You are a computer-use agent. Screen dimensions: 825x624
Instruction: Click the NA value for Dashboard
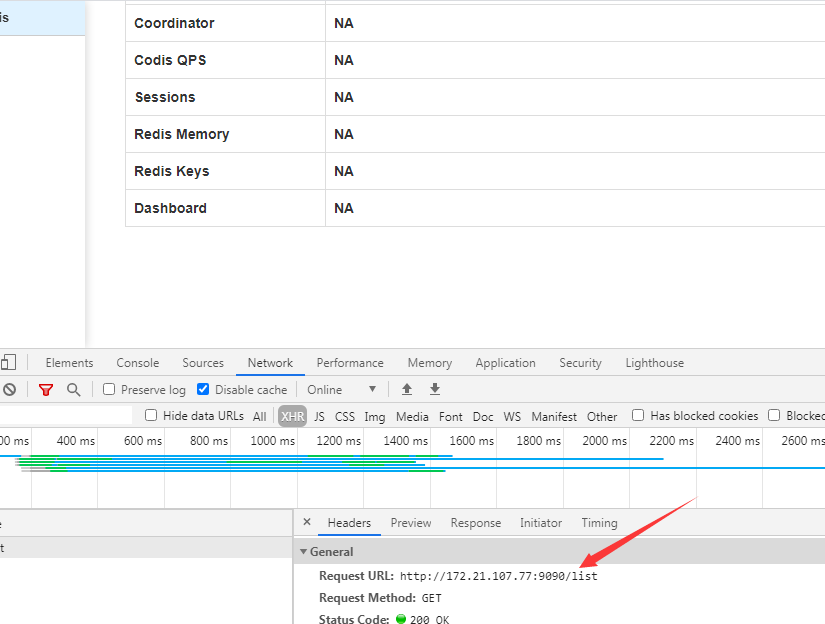pyautogui.click(x=344, y=208)
